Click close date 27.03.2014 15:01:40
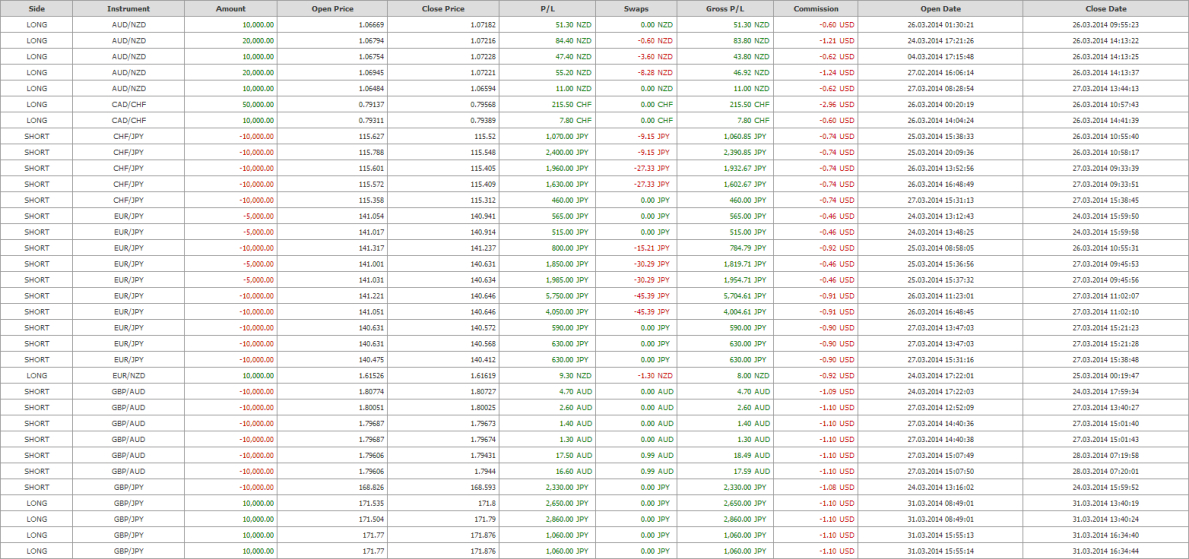The width and height of the screenshot is (1189, 559). pyautogui.click(x=1106, y=423)
